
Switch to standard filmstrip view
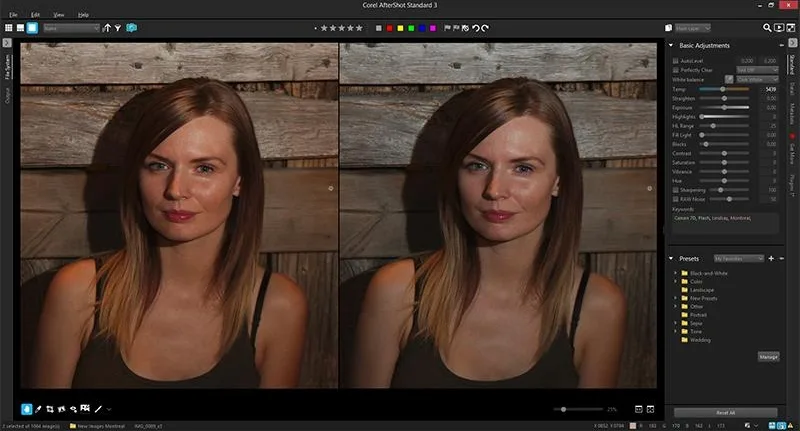tap(20, 28)
